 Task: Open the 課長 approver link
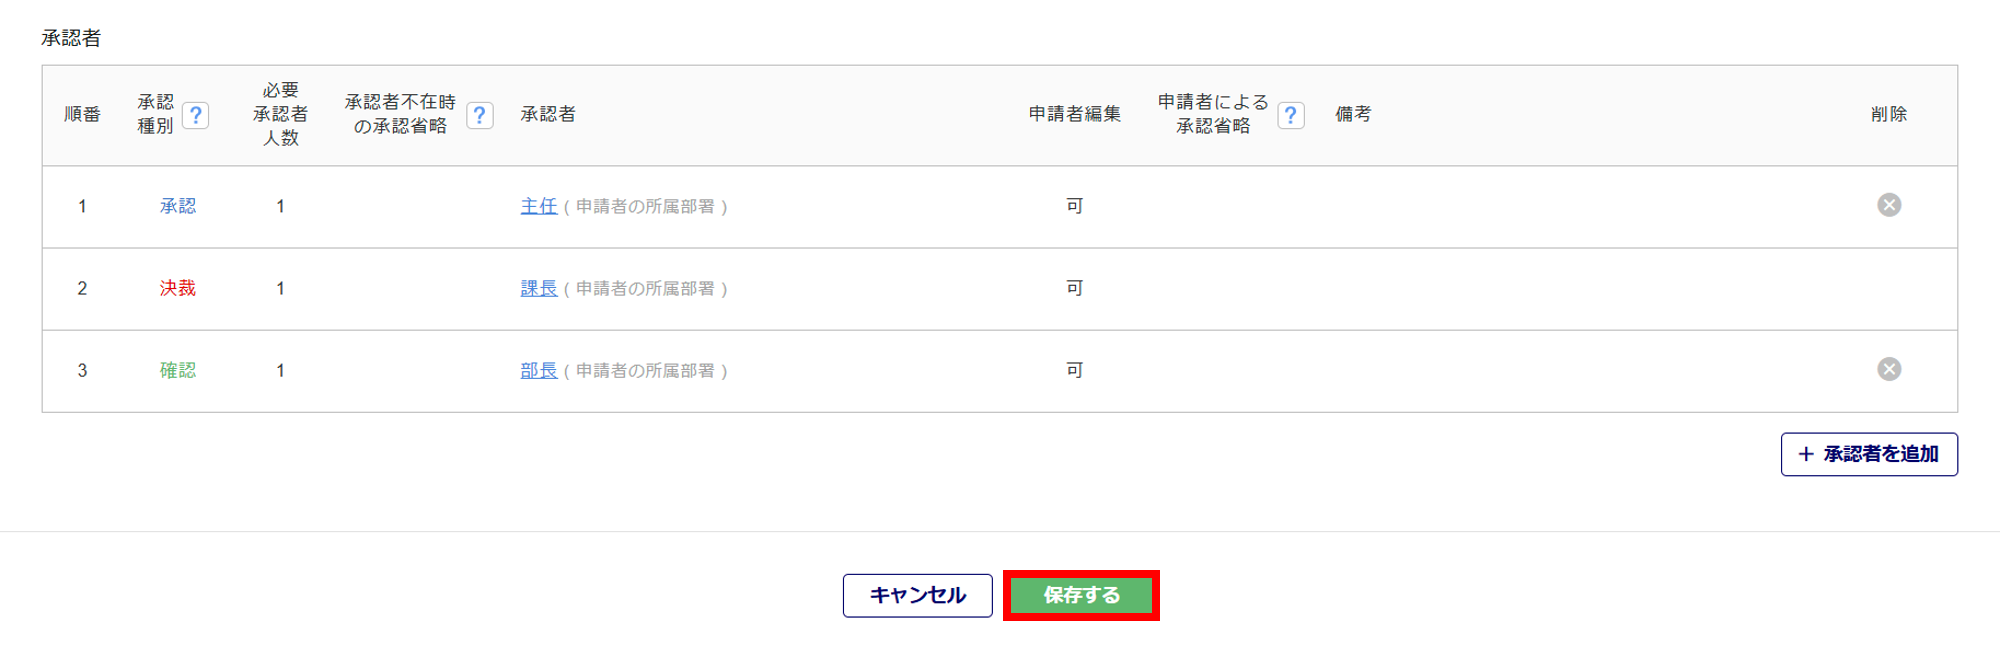pyautogui.click(x=538, y=288)
